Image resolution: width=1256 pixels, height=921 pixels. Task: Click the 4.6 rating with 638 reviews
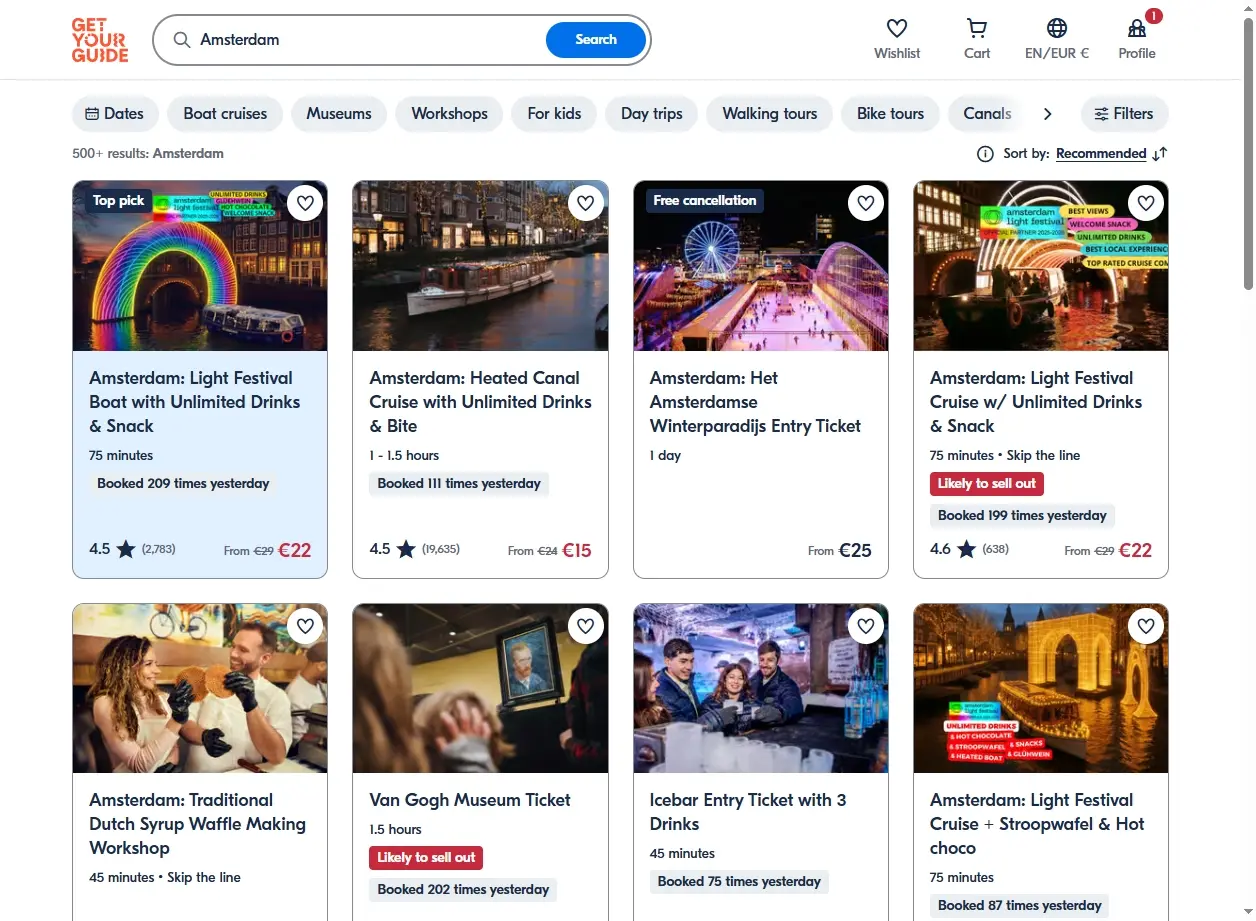point(969,549)
